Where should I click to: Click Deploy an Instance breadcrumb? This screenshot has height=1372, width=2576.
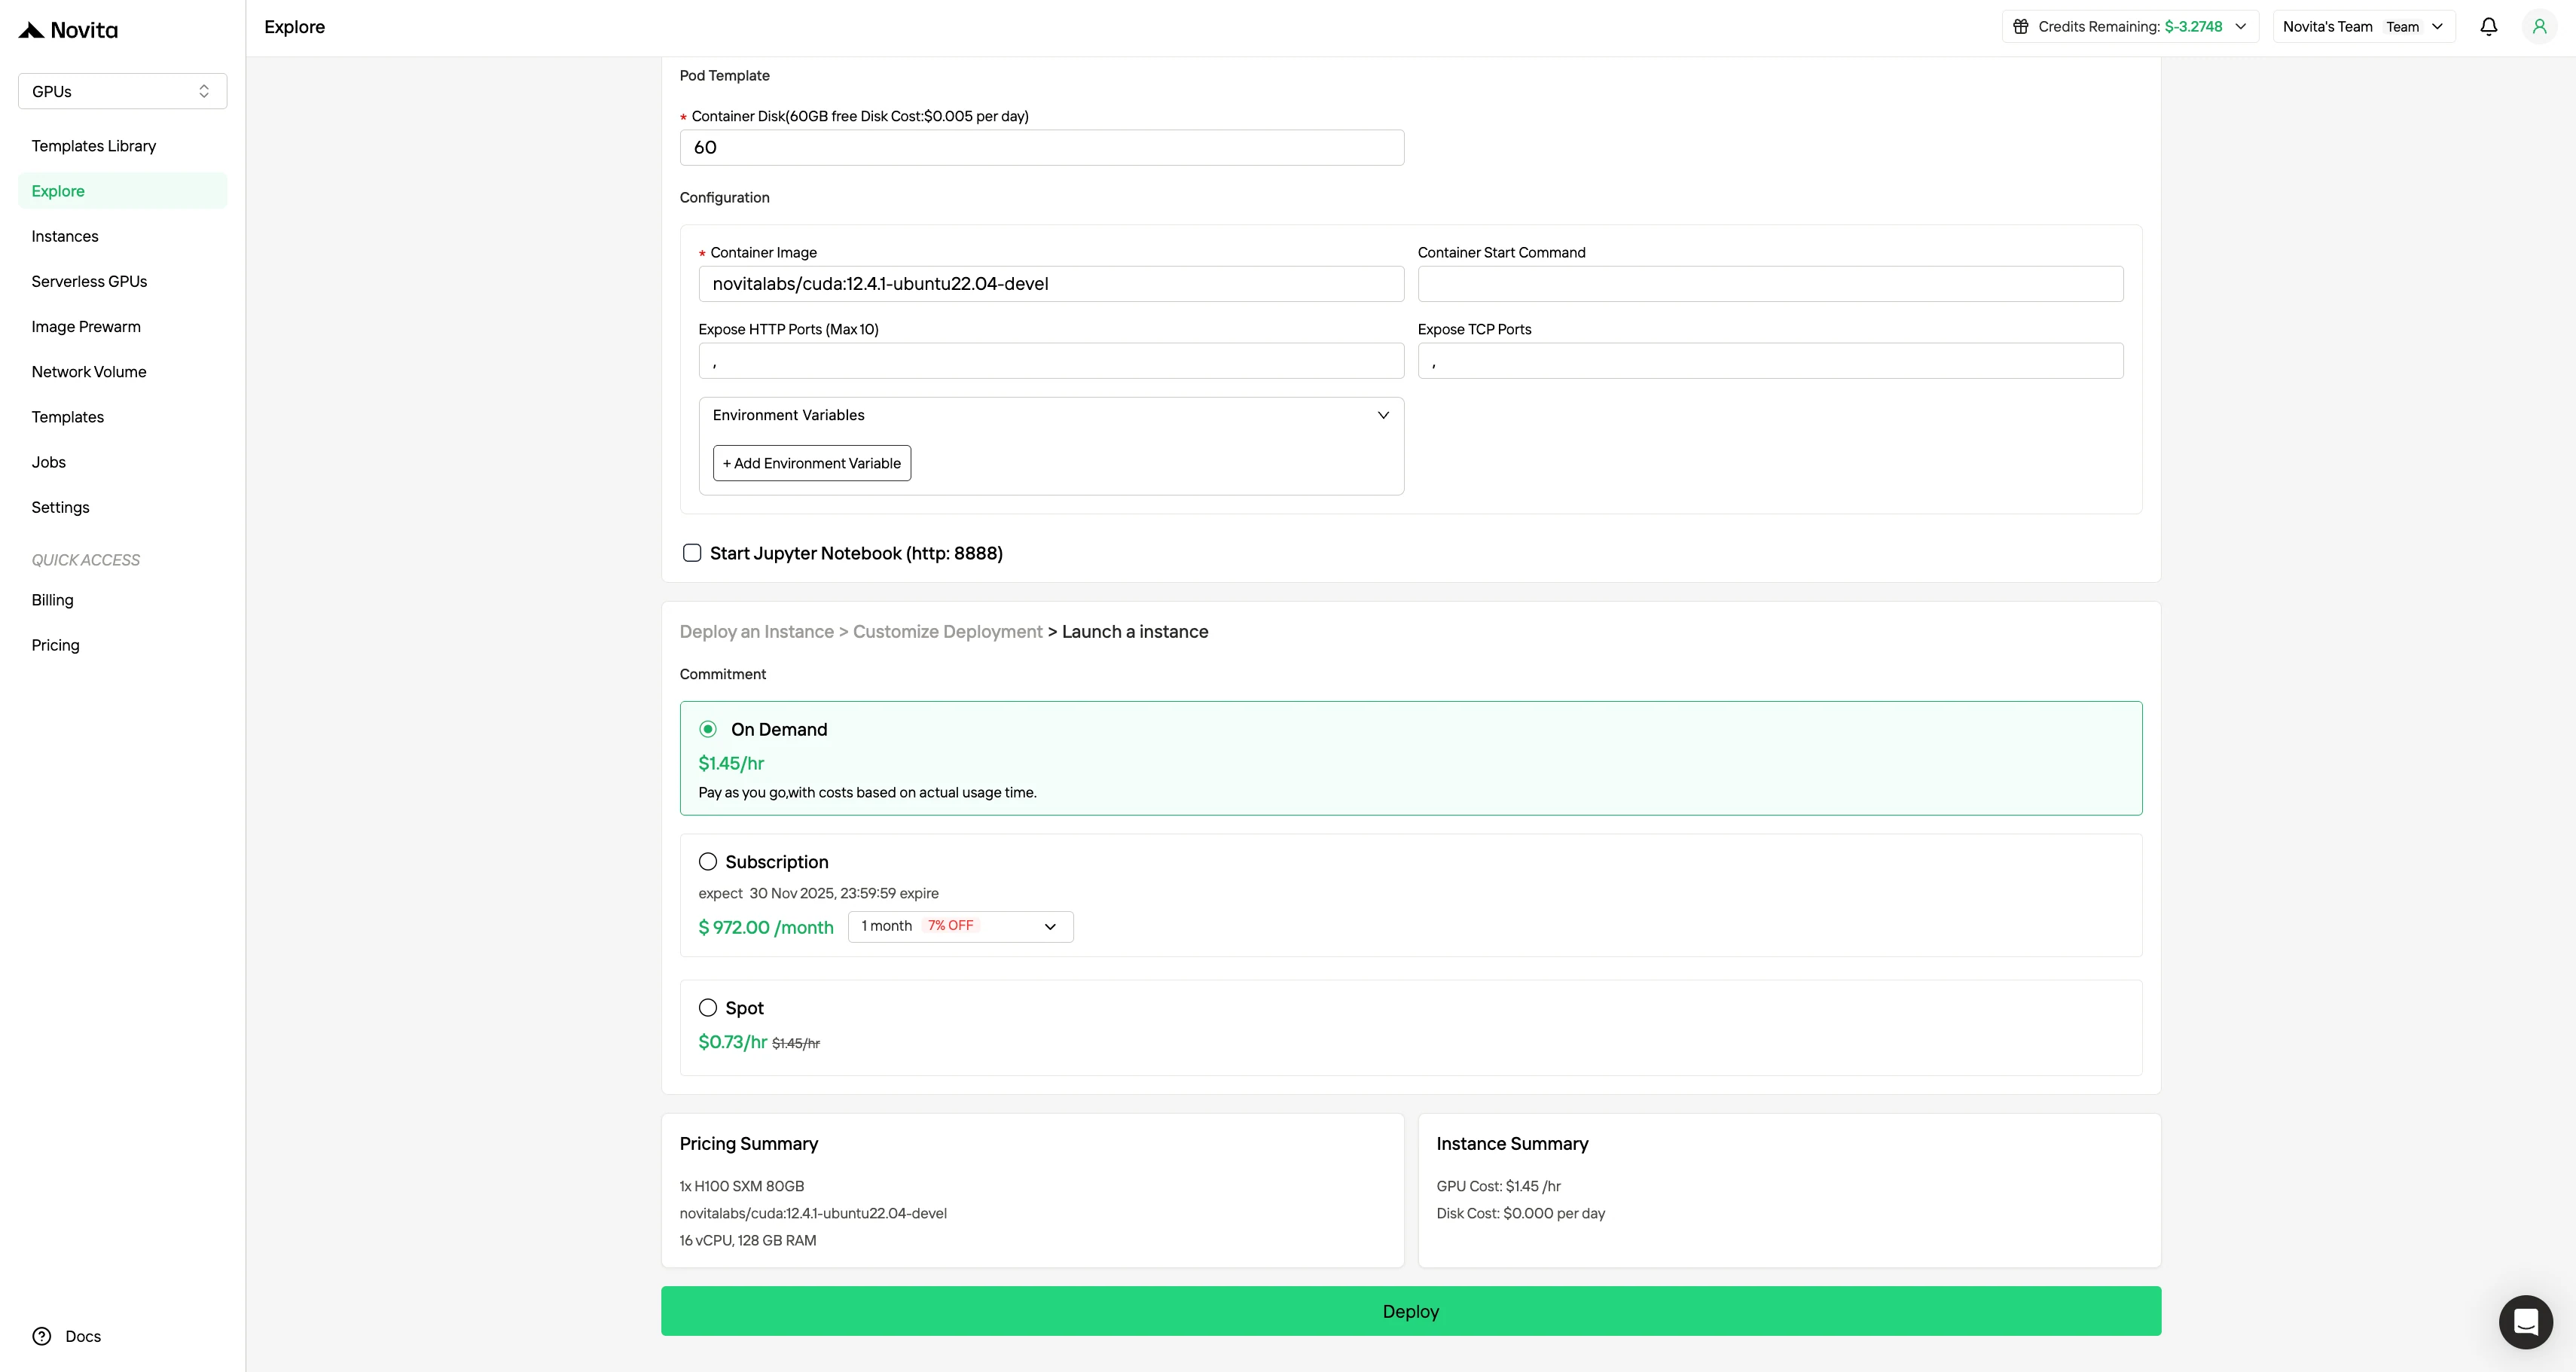756,632
